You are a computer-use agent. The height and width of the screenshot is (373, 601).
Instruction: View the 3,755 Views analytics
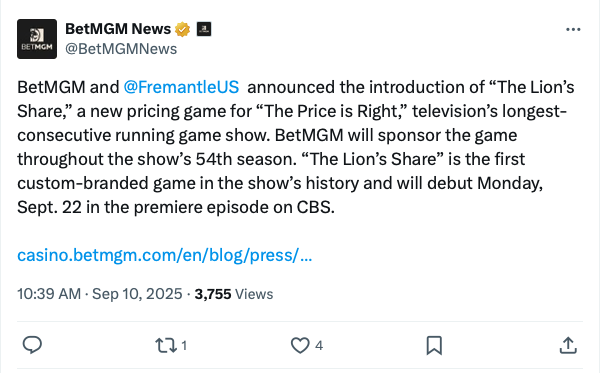pos(234,294)
